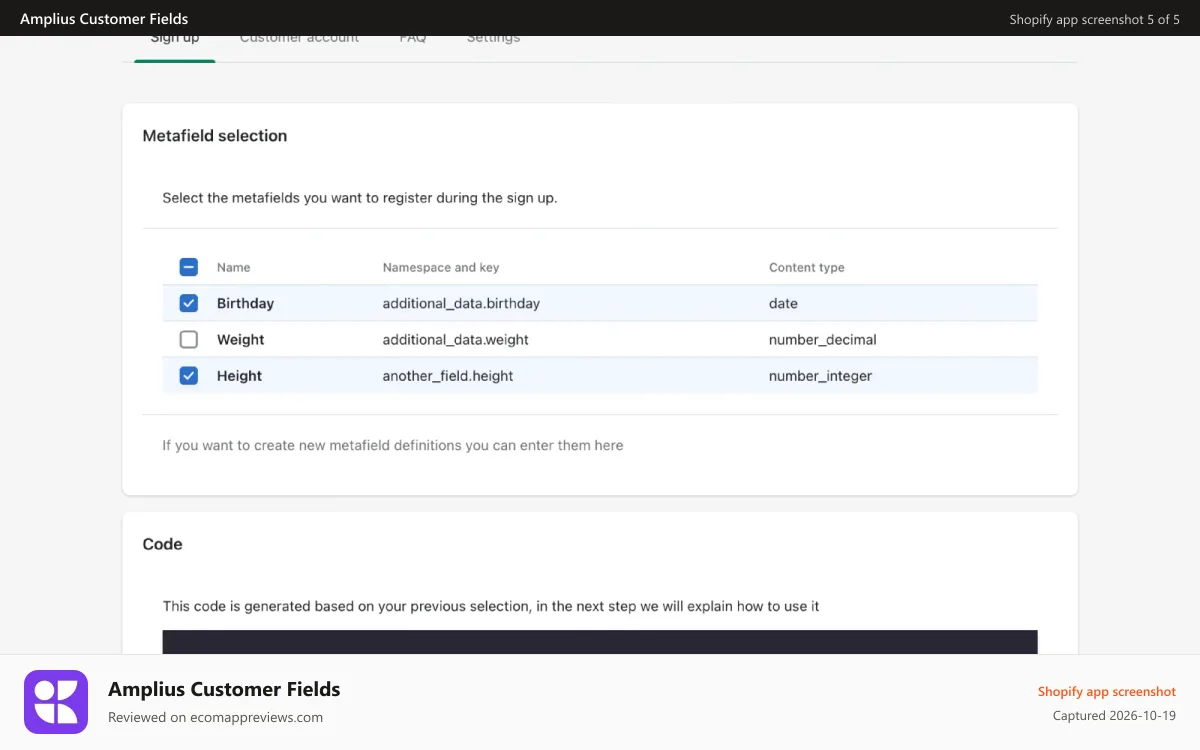1200x750 pixels.
Task: Select the Sign up tab
Action: (175, 41)
